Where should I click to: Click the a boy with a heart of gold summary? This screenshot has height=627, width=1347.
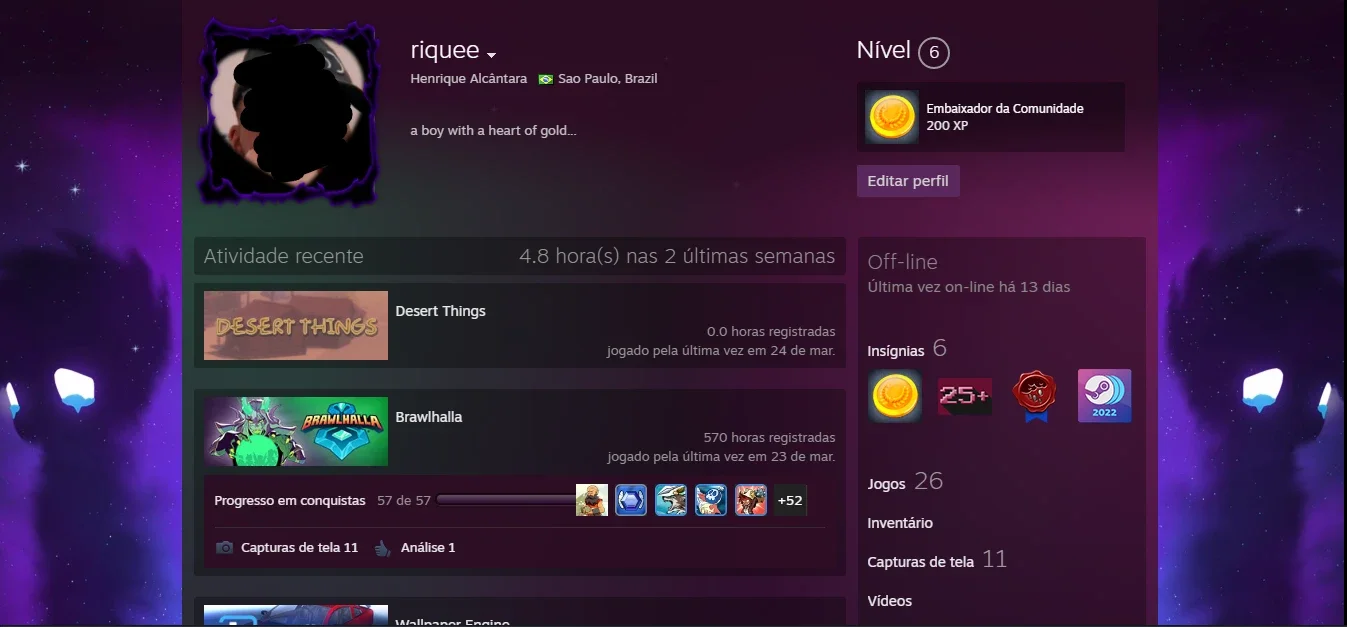[493, 131]
